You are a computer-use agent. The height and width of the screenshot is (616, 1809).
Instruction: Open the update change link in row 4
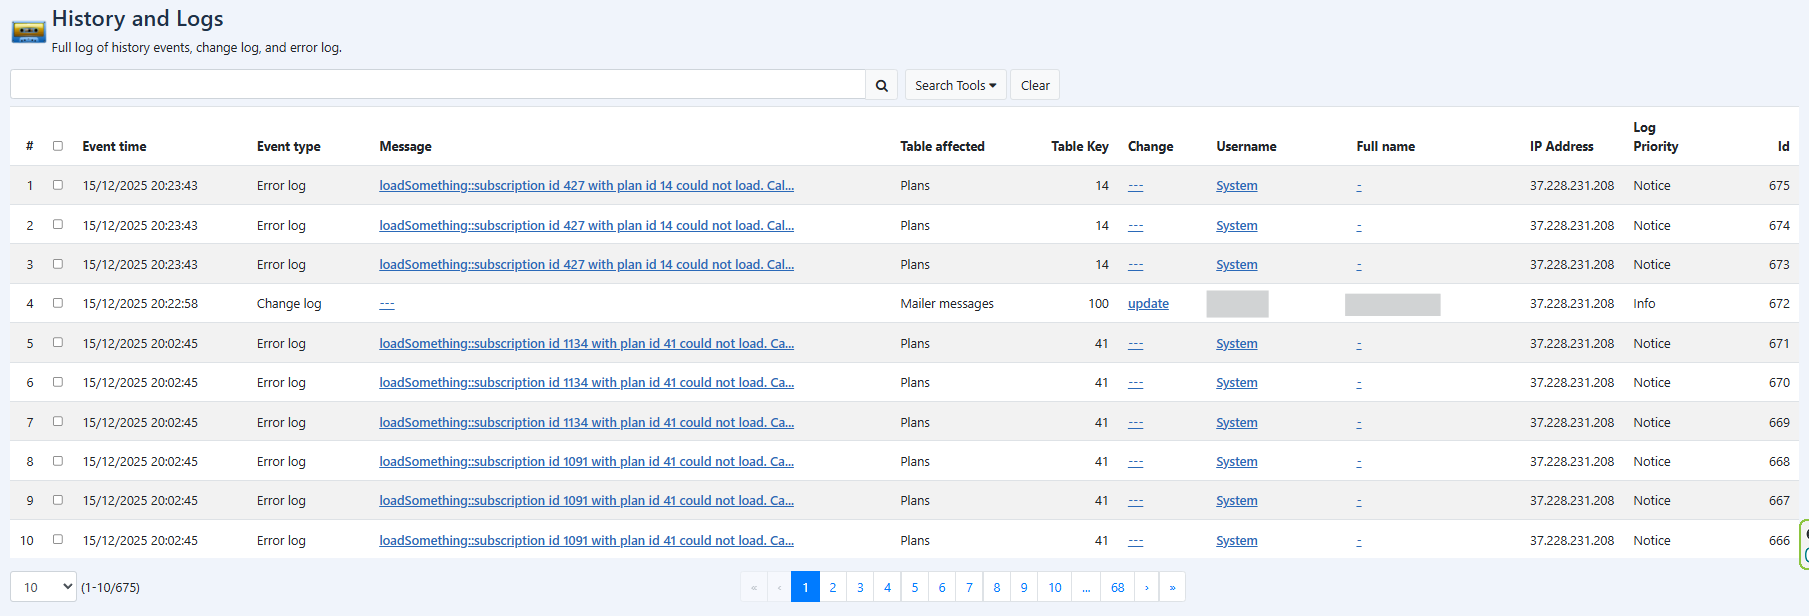(x=1148, y=304)
